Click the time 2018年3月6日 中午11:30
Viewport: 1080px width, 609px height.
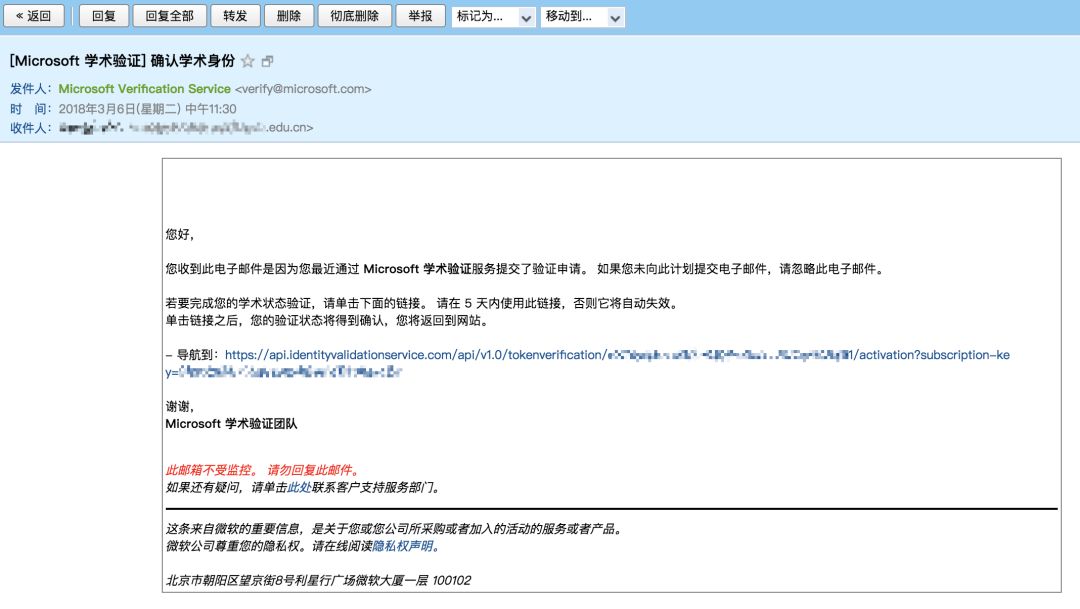click(x=147, y=109)
